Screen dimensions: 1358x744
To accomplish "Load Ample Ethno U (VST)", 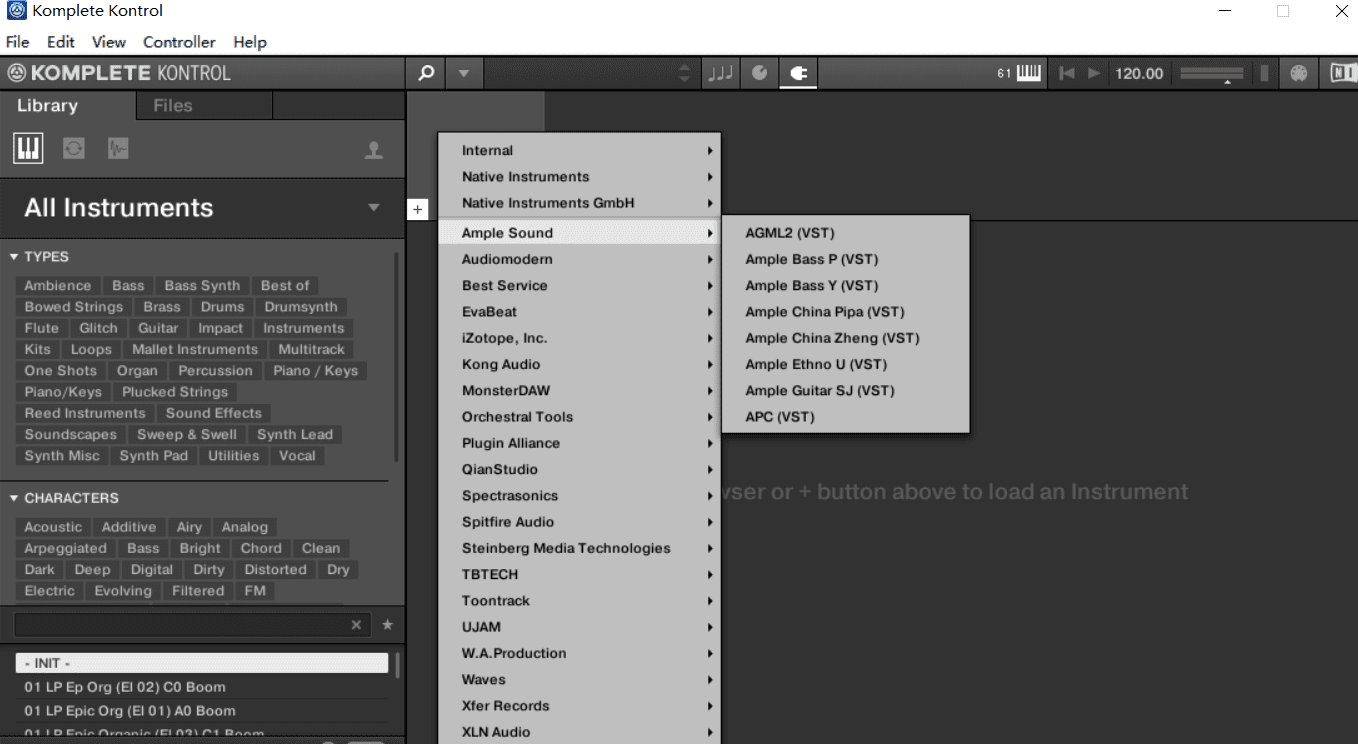I will (x=845, y=364).
